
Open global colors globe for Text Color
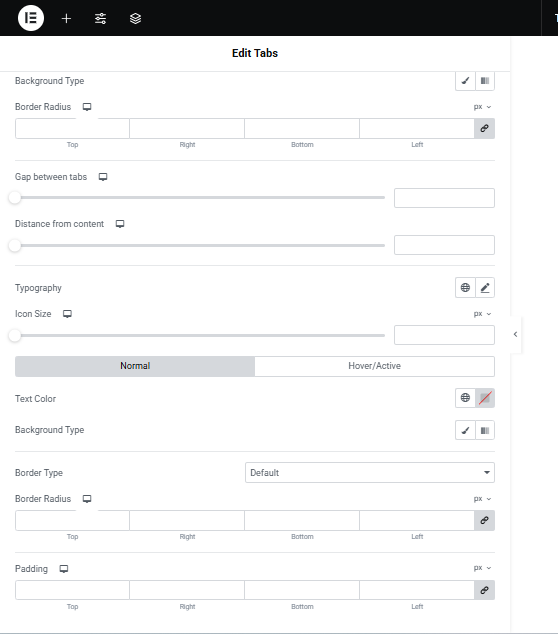point(465,398)
